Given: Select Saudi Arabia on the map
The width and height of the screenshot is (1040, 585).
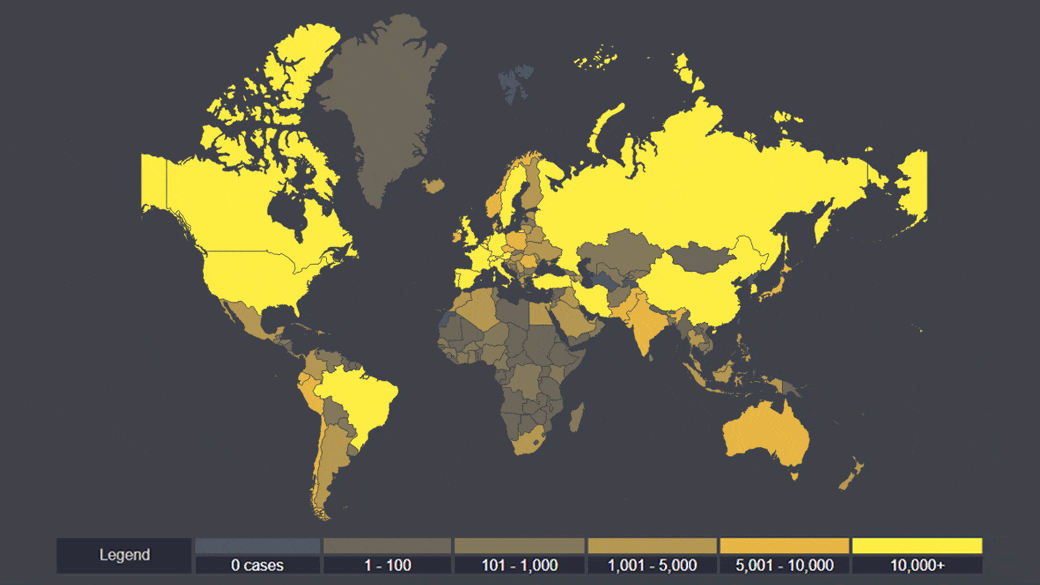Looking at the screenshot, I should point(576,320).
